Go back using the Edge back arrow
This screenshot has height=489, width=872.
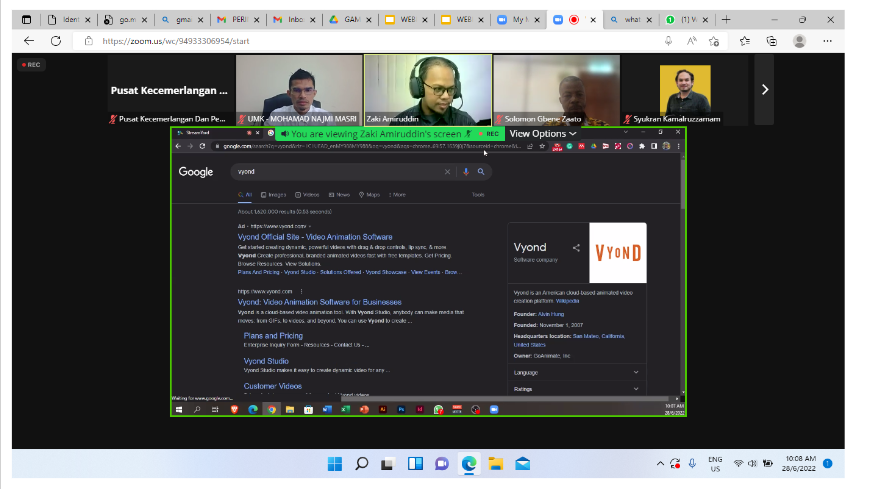(29, 41)
